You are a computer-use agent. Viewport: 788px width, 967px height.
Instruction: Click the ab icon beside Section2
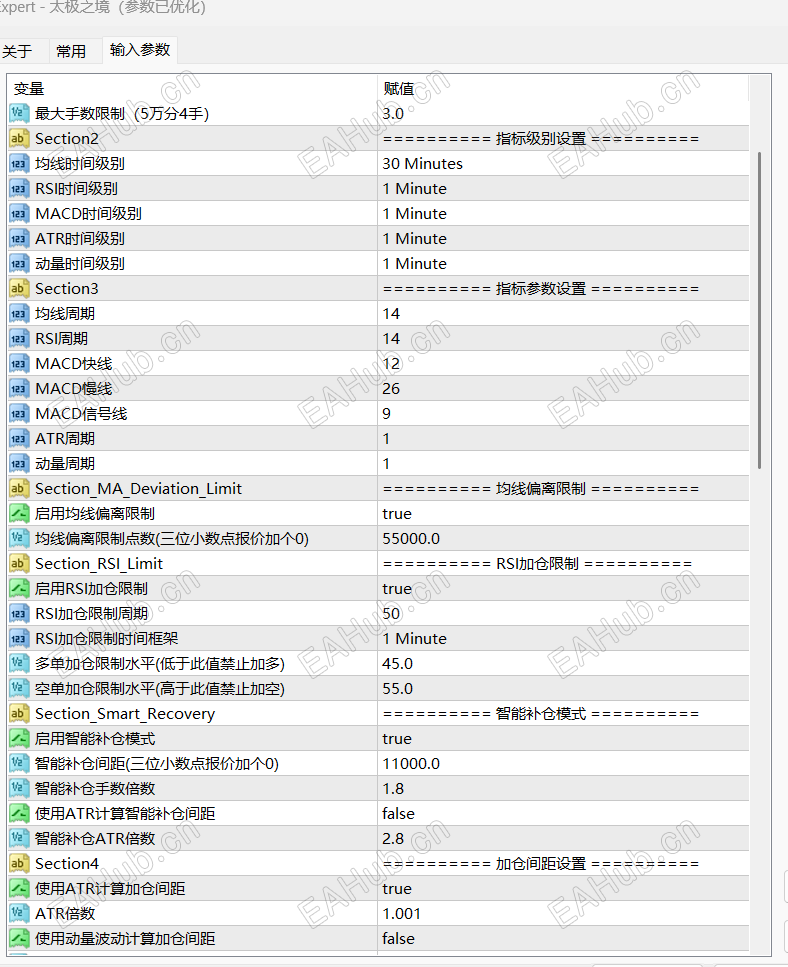point(19,139)
